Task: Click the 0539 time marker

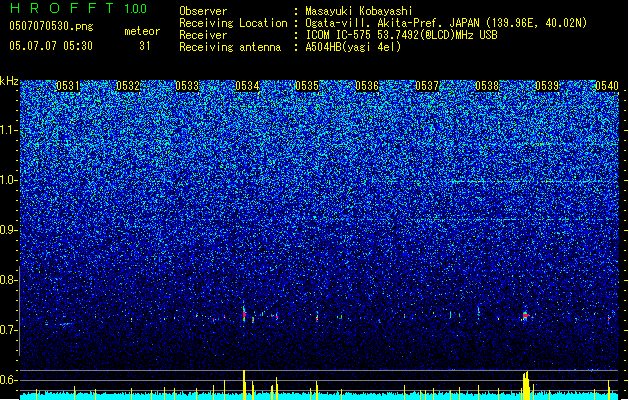Action: point(547,86)
